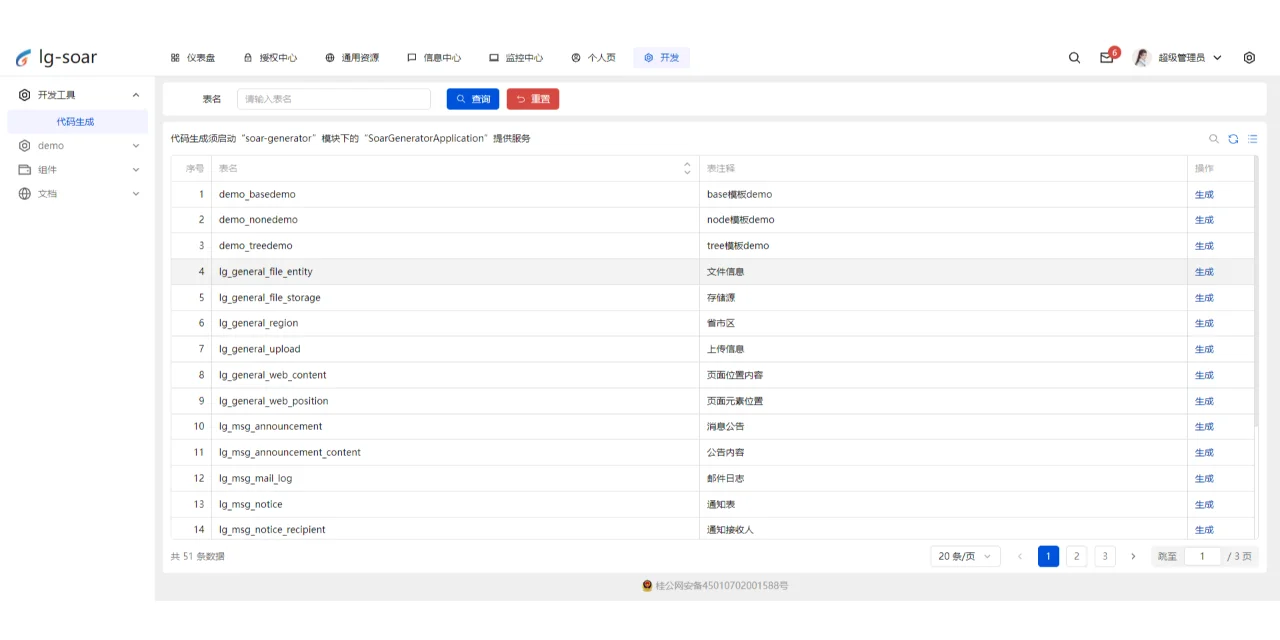Click the globe icon beside 通用资源
1280x640 pixels.
tap(329, 57)
